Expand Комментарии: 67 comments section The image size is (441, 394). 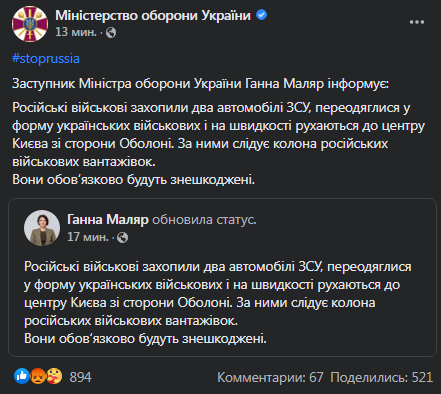tap(270, 377)
